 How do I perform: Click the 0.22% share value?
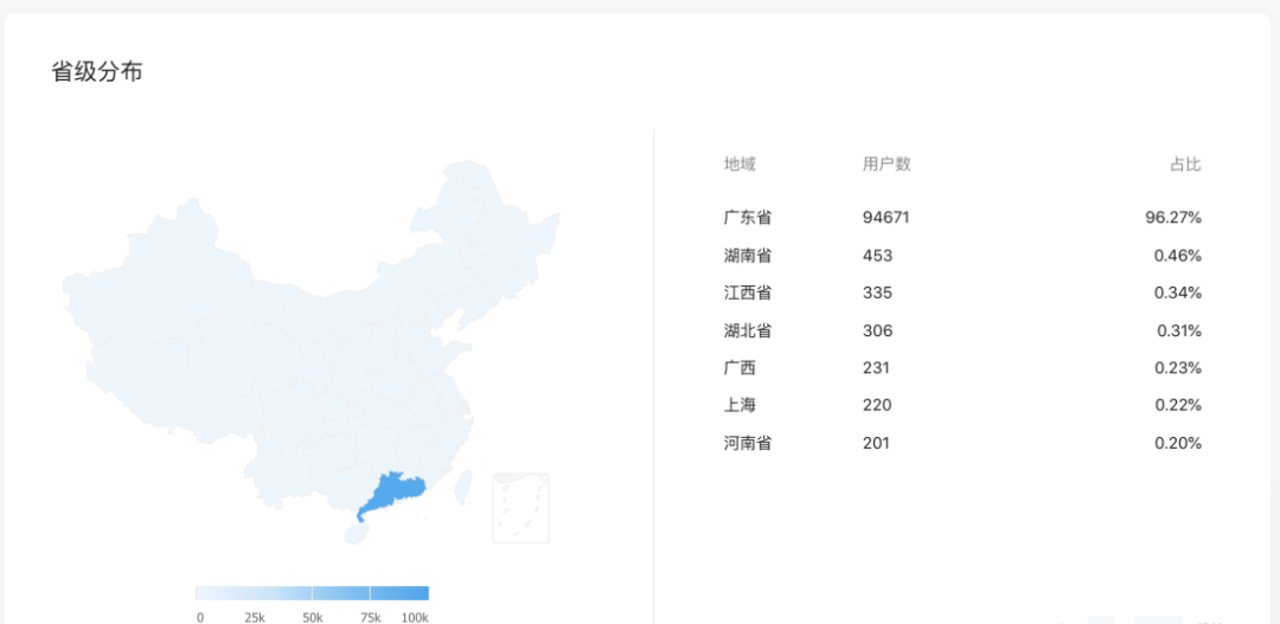(1178, 405)
